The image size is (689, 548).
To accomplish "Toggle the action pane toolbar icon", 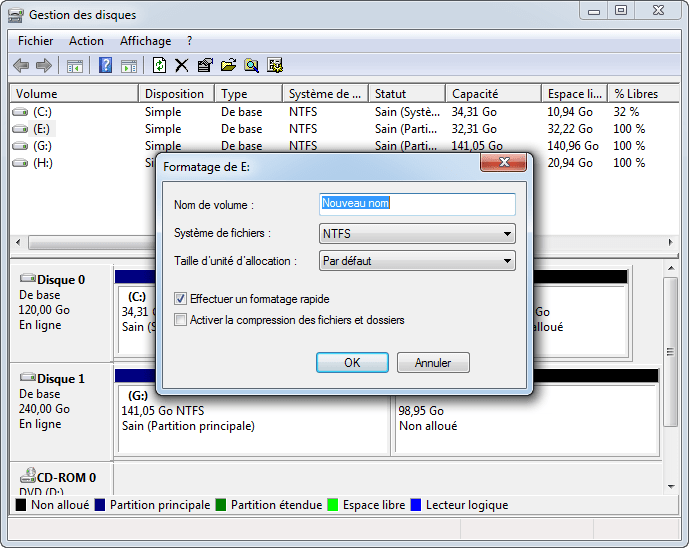I will pyautogui.click(x=129, y=66).
